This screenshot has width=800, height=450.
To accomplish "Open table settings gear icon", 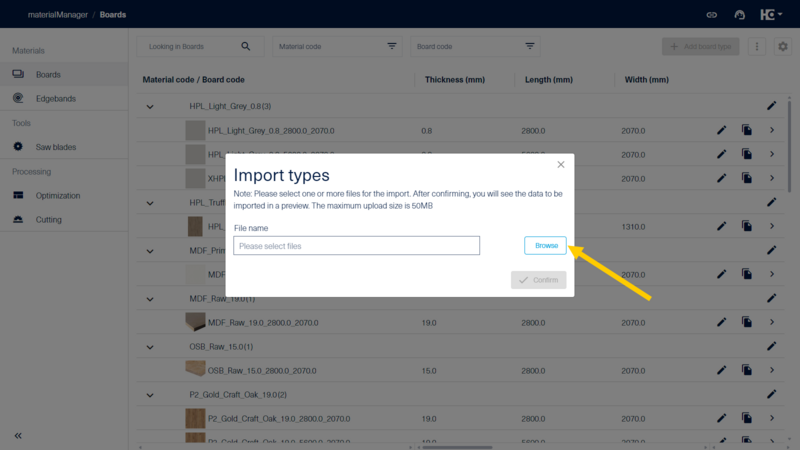I will click(783, 46).
